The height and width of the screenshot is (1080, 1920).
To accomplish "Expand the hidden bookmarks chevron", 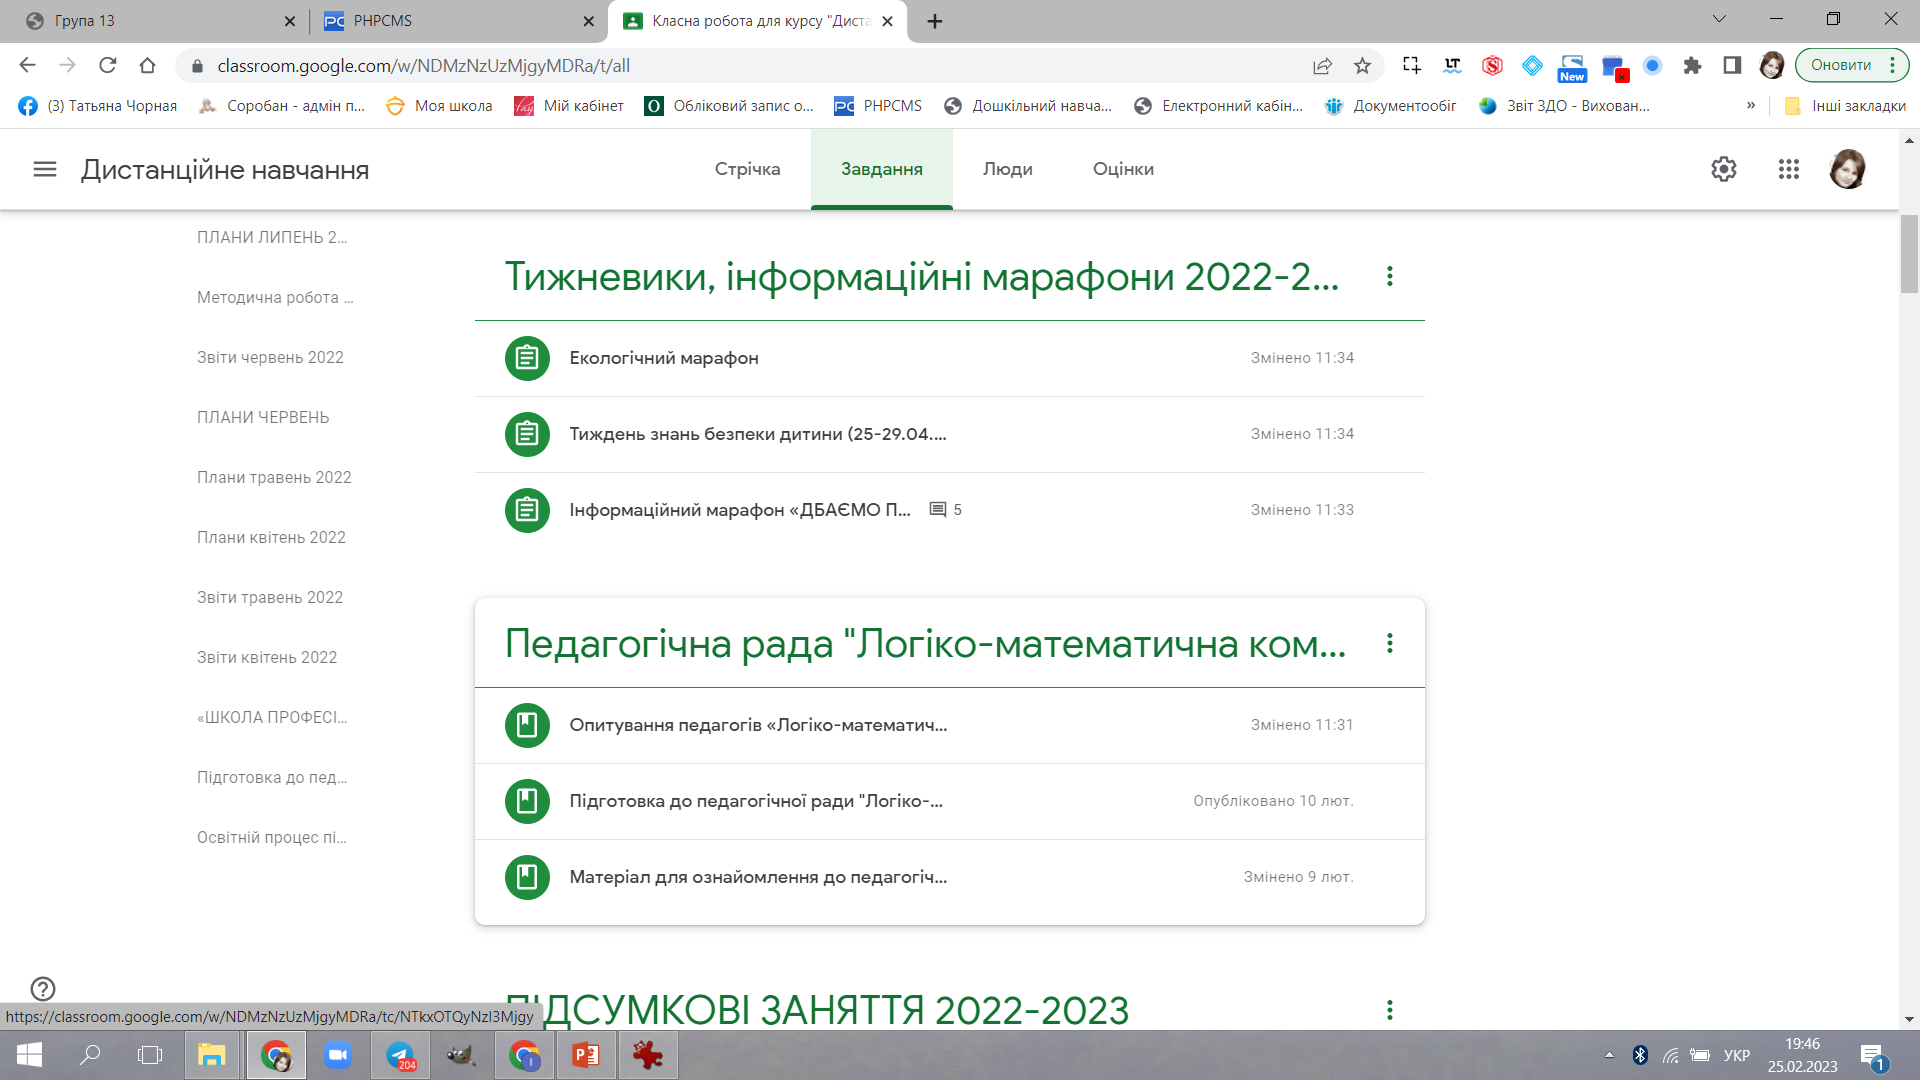I will tap(1751, 105).
